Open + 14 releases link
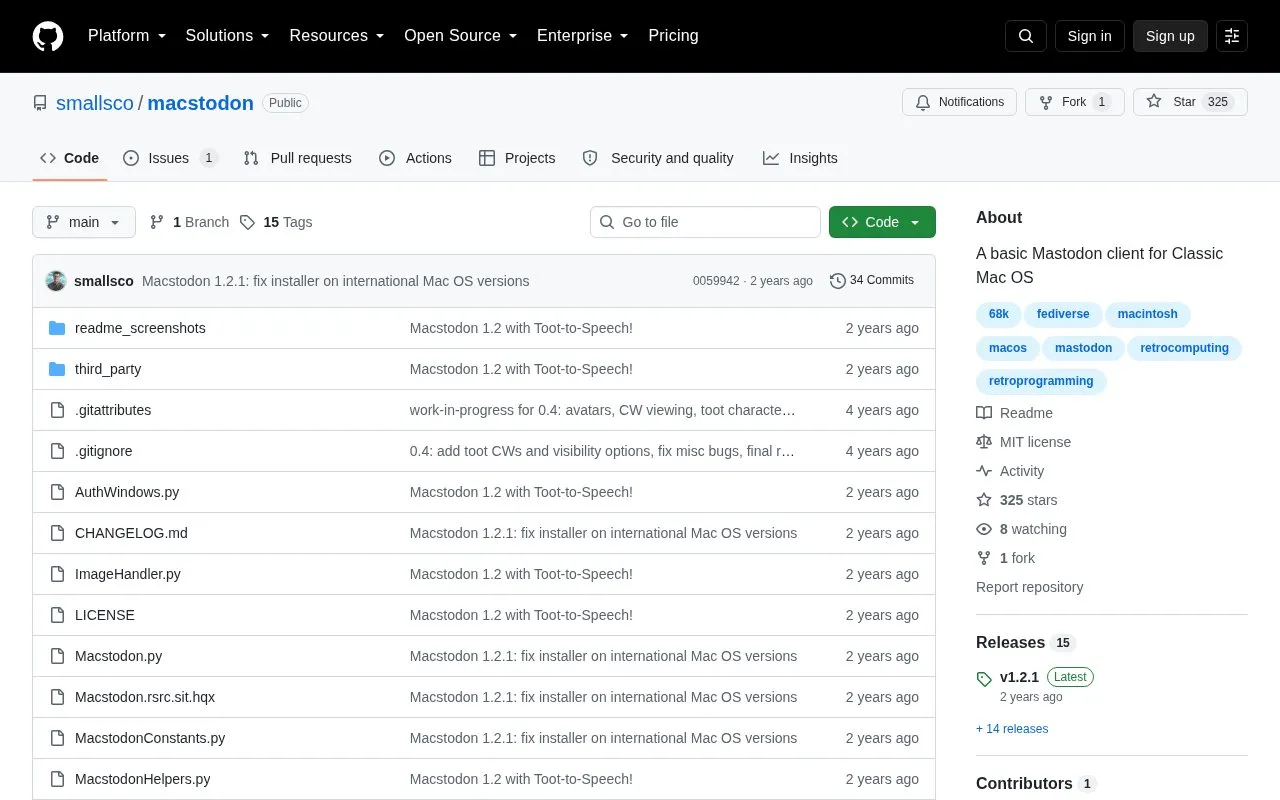The width and height of the screenshot is (1280, 800). pyautogui.click(x=1012, y=729)
